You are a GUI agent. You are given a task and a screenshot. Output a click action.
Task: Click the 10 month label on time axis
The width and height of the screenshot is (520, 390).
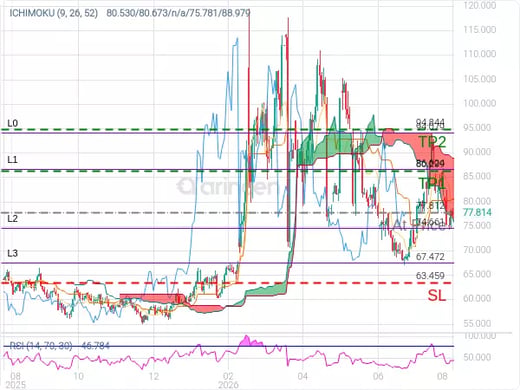(x=78, y=377)
